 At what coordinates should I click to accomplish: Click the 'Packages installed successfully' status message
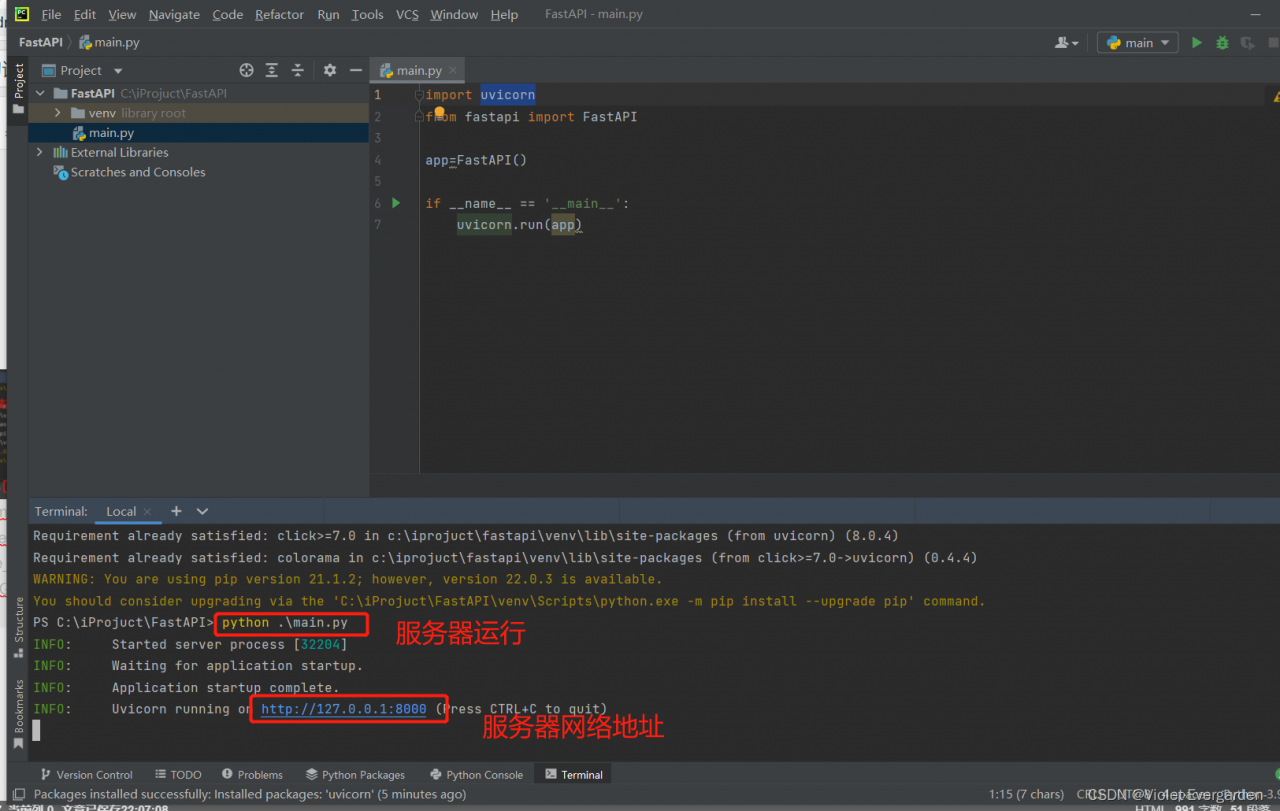tap(250, 794)
